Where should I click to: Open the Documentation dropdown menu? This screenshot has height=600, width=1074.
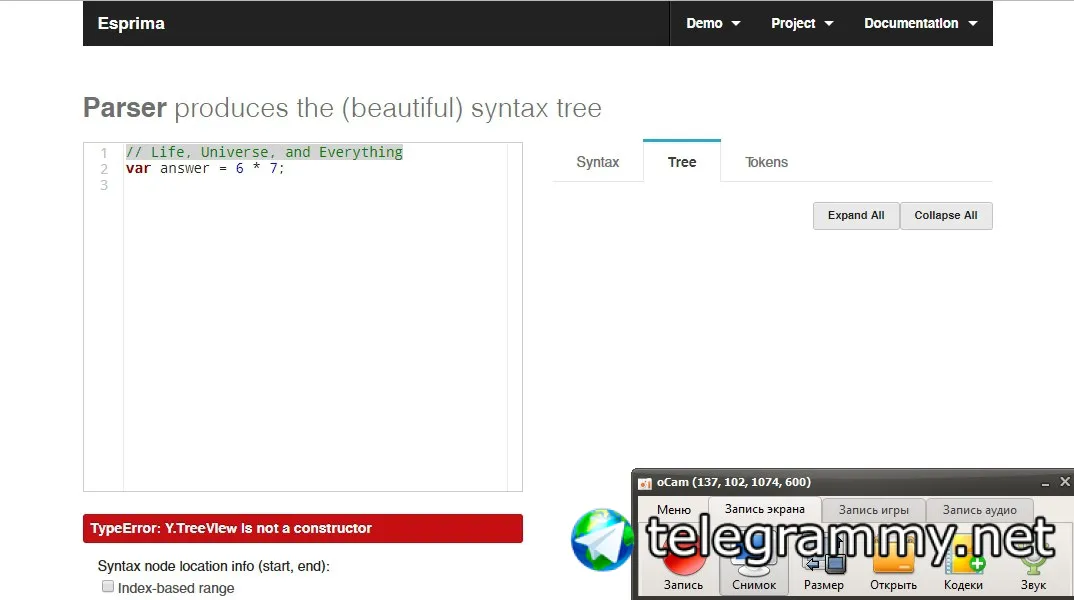point(921,23)
